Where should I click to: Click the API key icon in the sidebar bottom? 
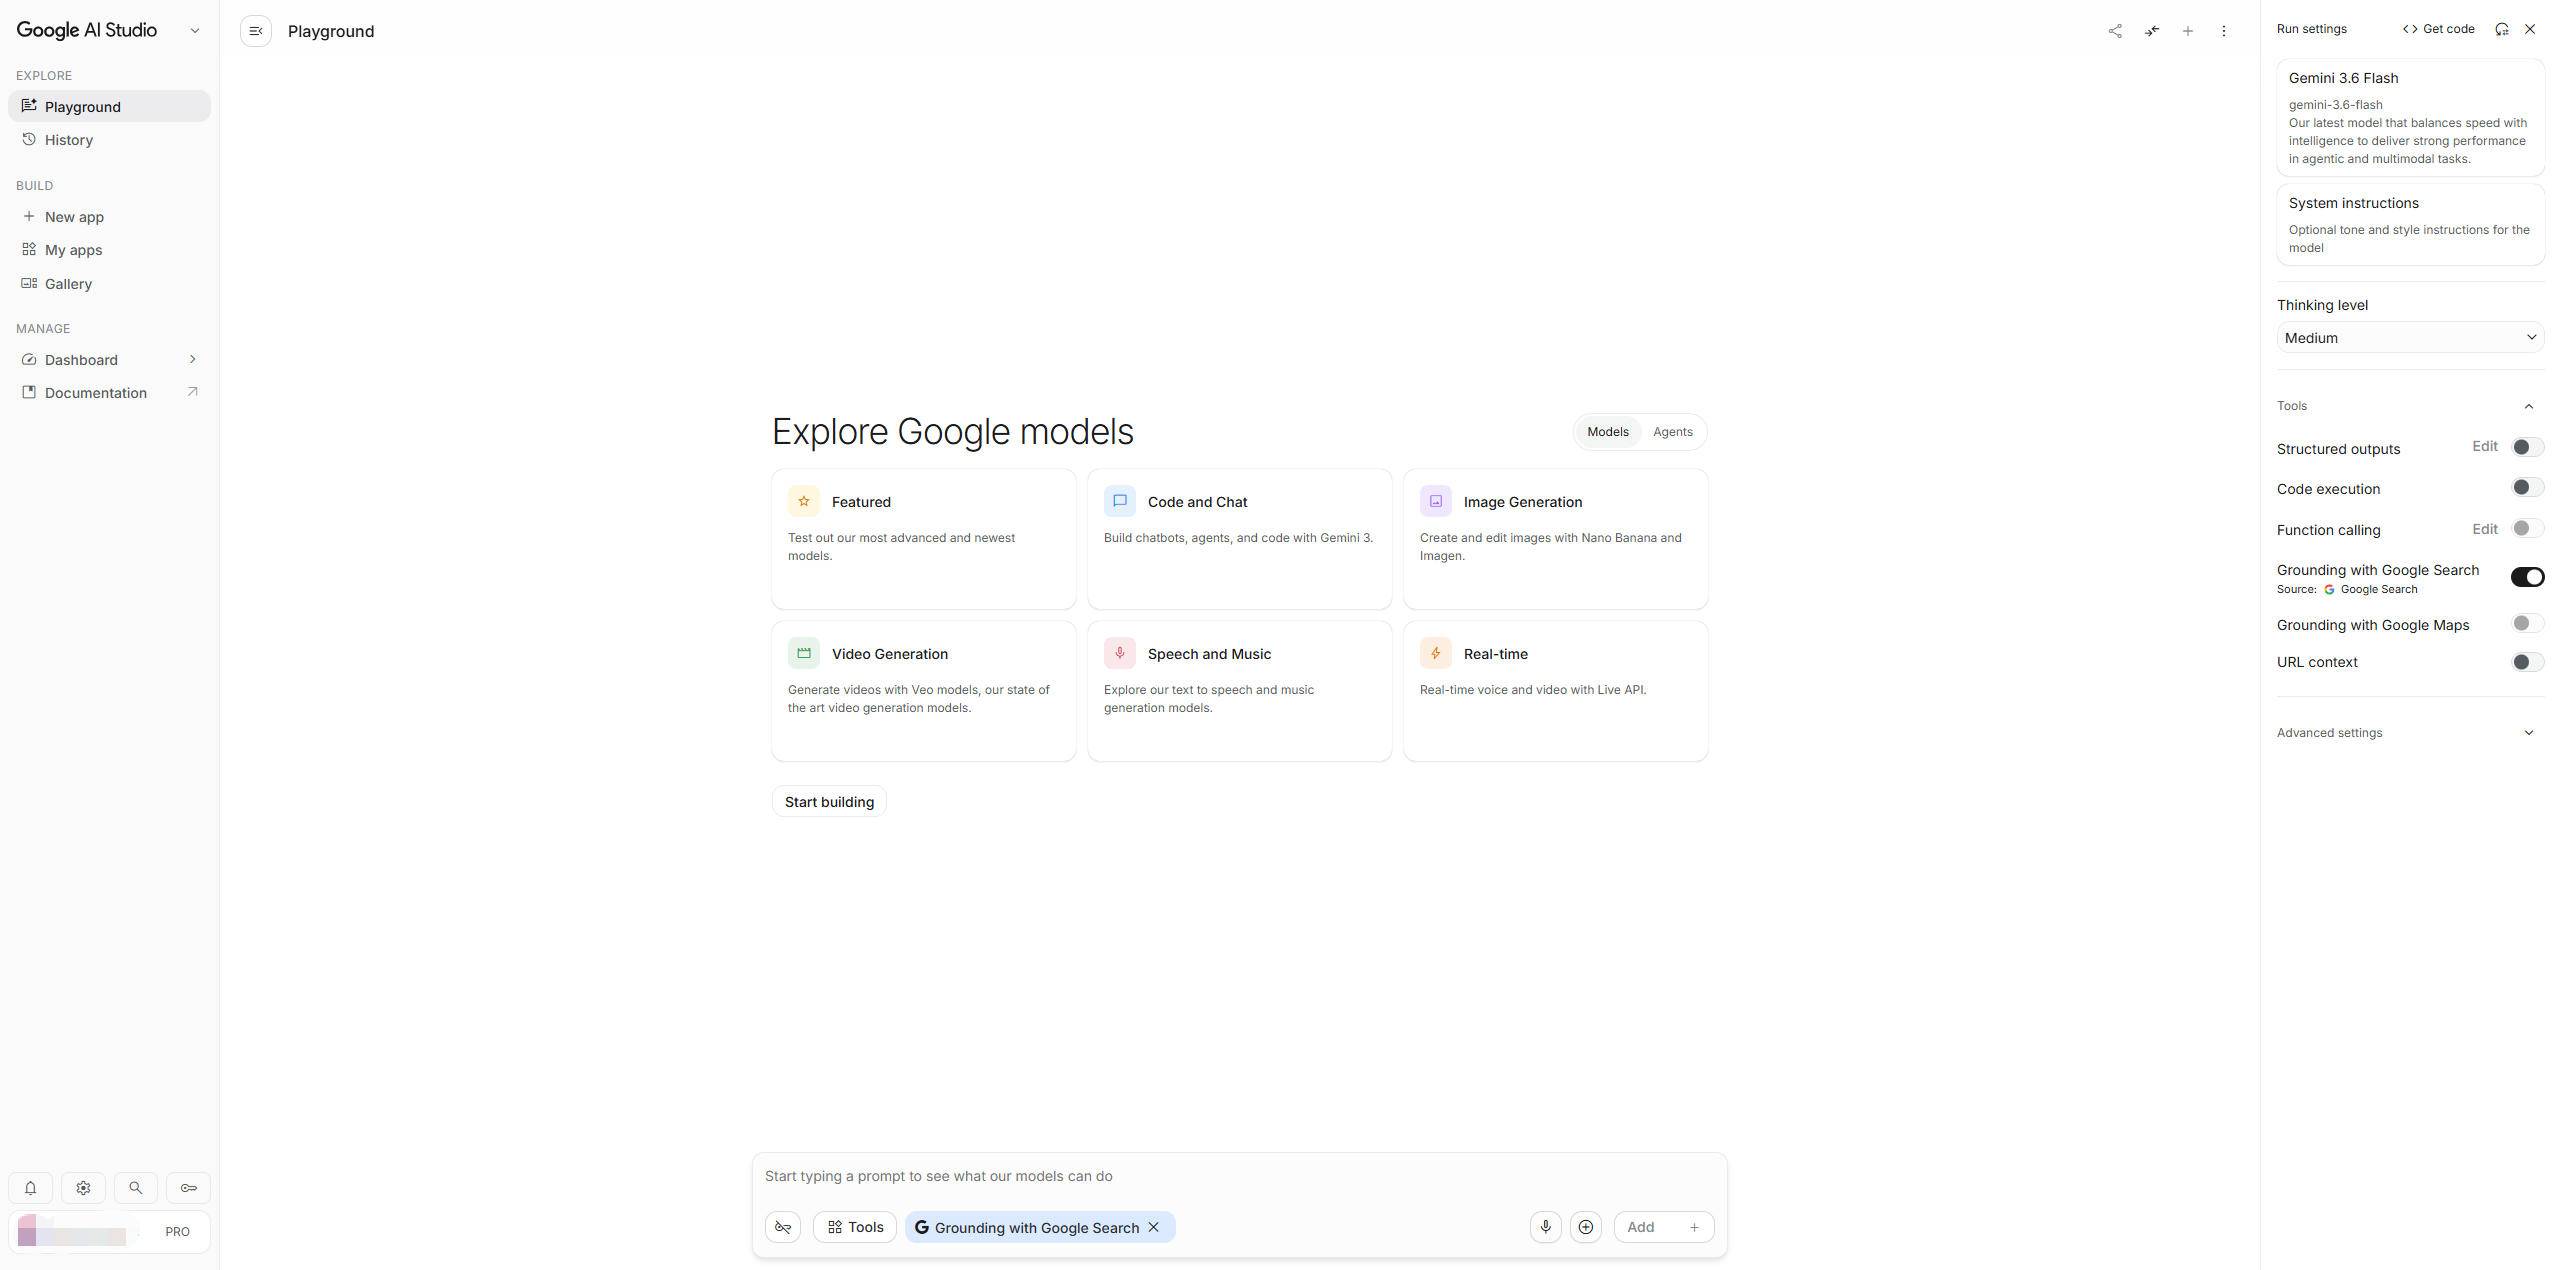coord(188,1188)
